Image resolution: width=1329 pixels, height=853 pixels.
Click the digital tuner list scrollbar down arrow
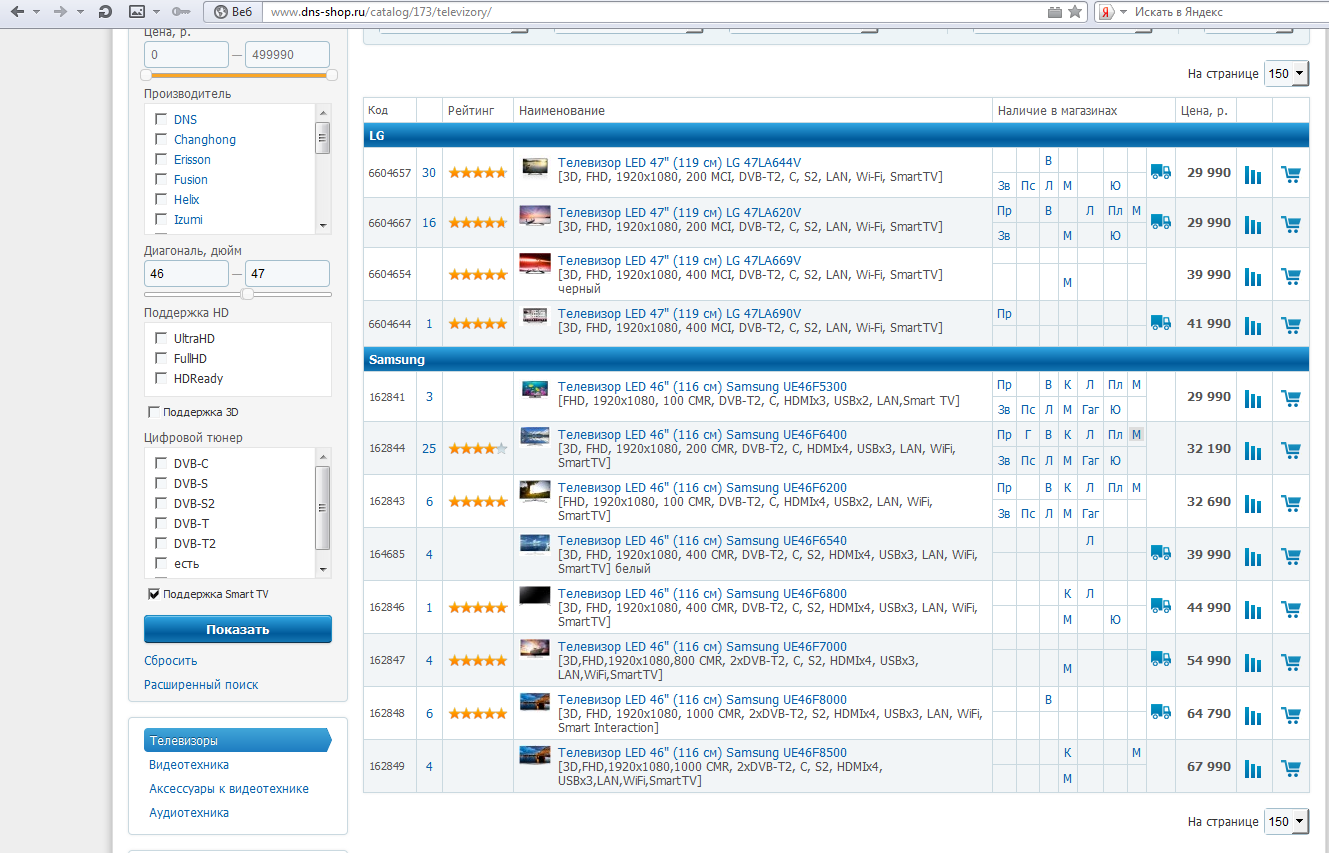[323, 570]
